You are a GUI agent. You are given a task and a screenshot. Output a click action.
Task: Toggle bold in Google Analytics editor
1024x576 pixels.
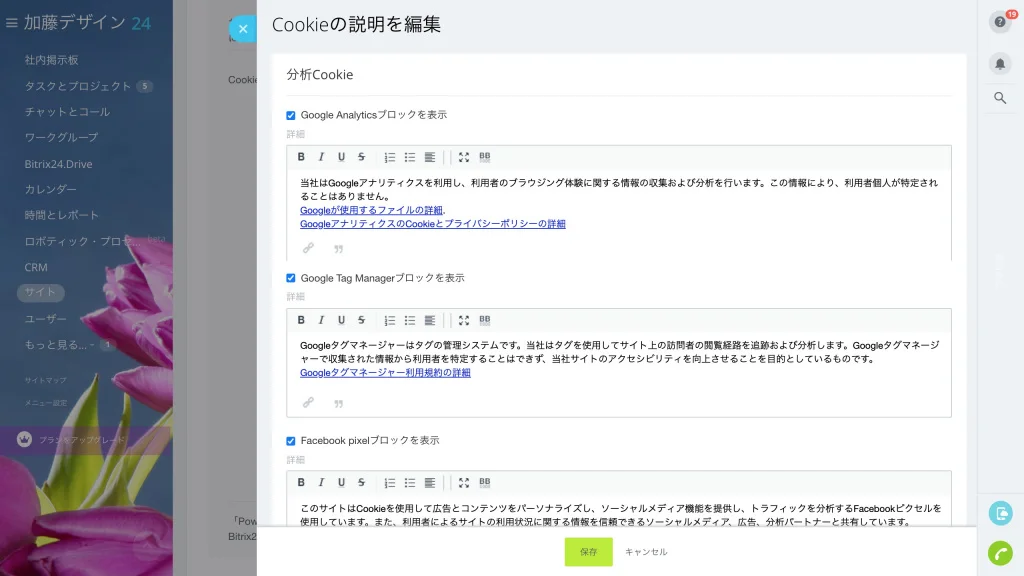pyautogui.click(x=301, y=157)
